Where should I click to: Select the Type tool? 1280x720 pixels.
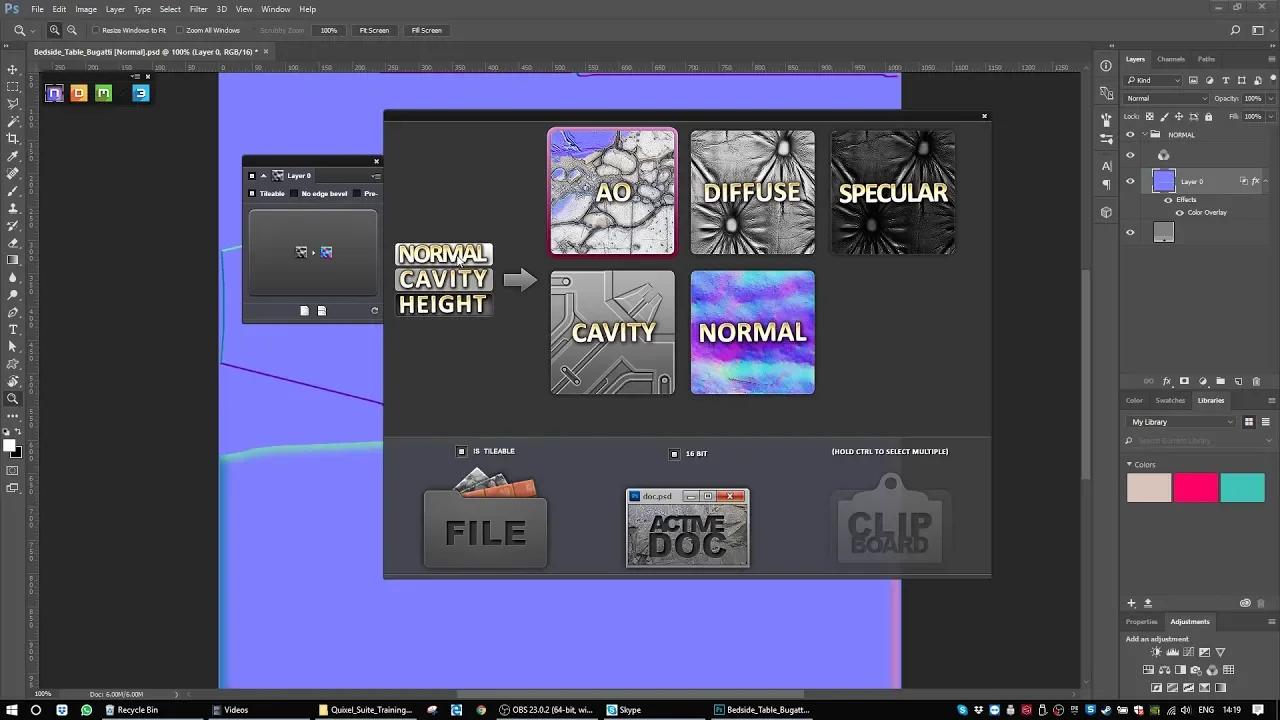tap(13, 328)
